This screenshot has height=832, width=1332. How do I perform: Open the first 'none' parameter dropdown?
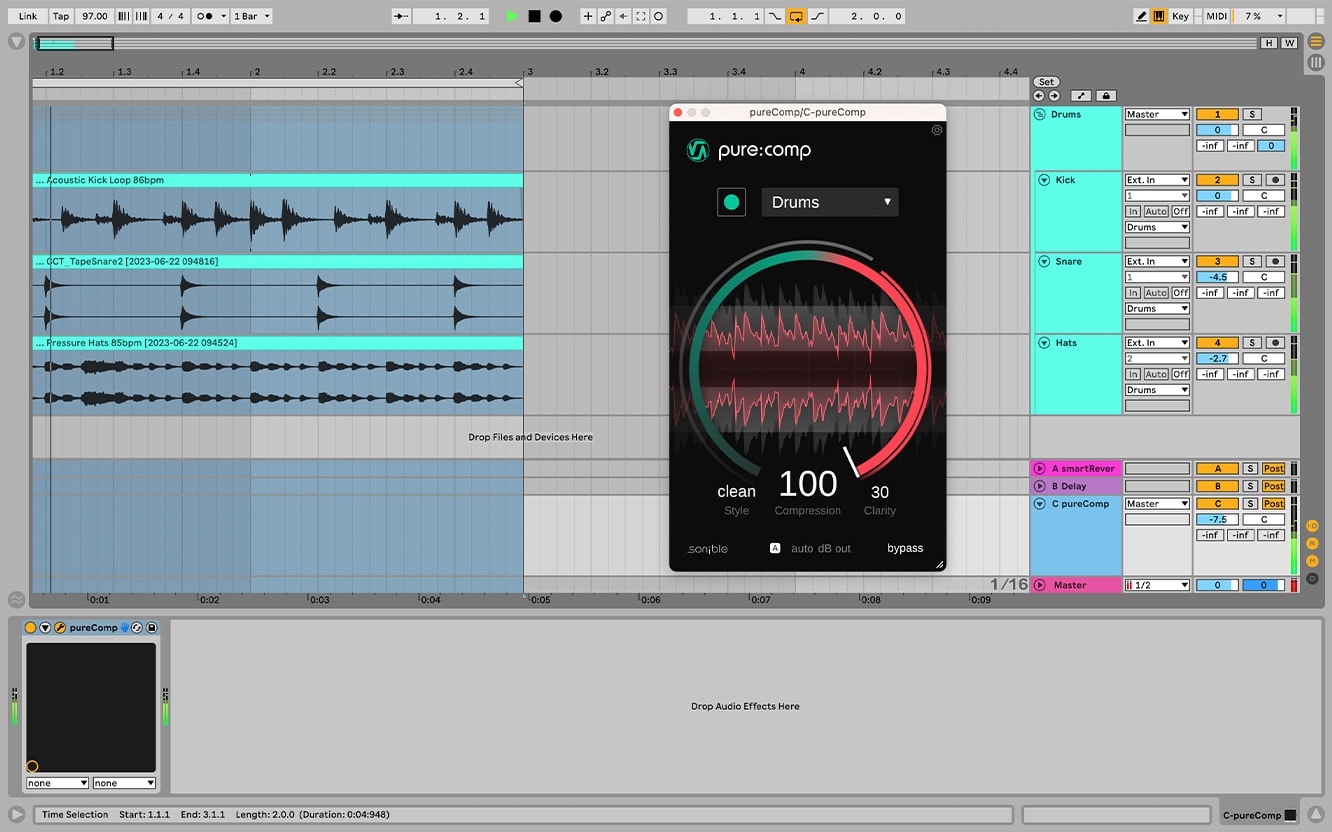click(x=57, y=783)
